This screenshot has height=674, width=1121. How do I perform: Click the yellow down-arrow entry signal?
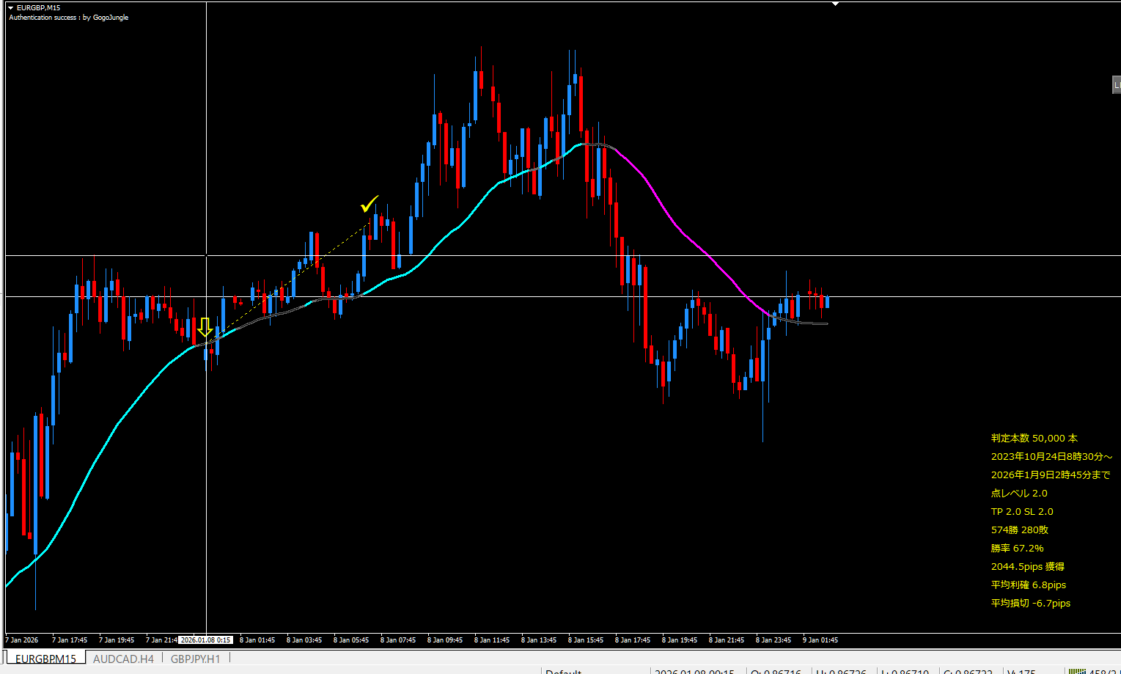(x=205, y=328)
